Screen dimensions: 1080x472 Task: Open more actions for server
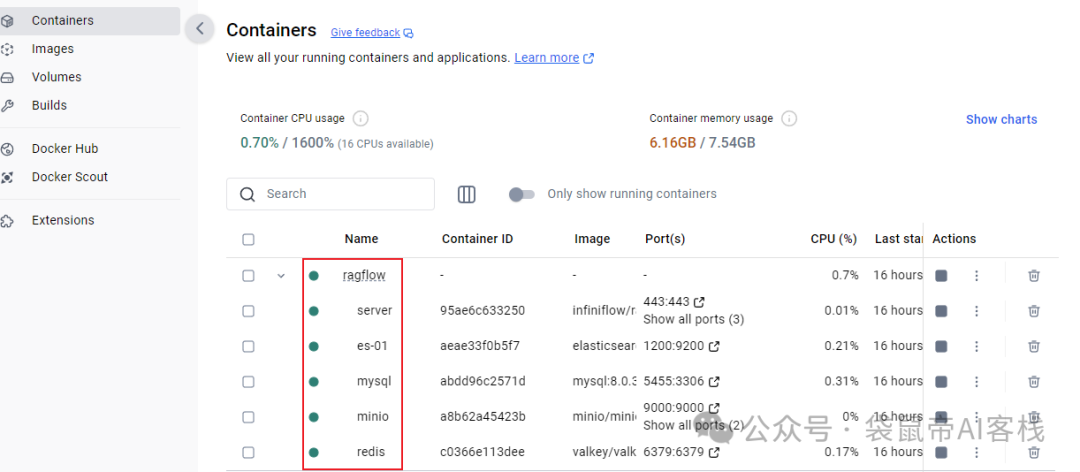pyautogui.click(x=976, y=311)
